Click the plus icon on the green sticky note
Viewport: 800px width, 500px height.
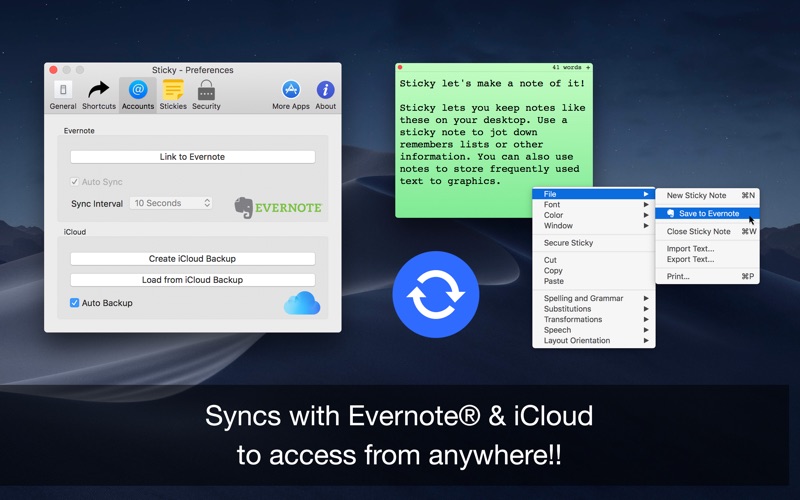point(588,67)
